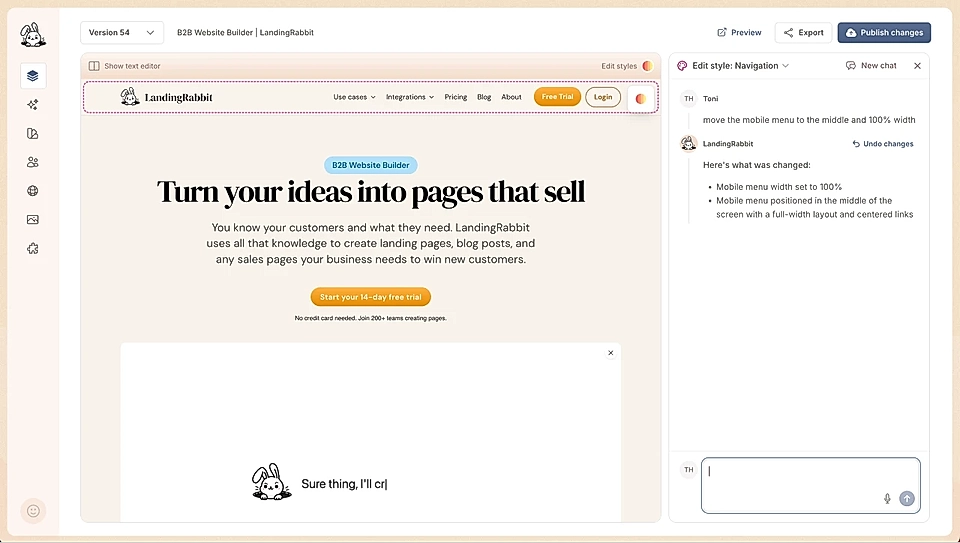
Task: Open the puzzle integrations icon in sidebar
Action: coord(33,249)
